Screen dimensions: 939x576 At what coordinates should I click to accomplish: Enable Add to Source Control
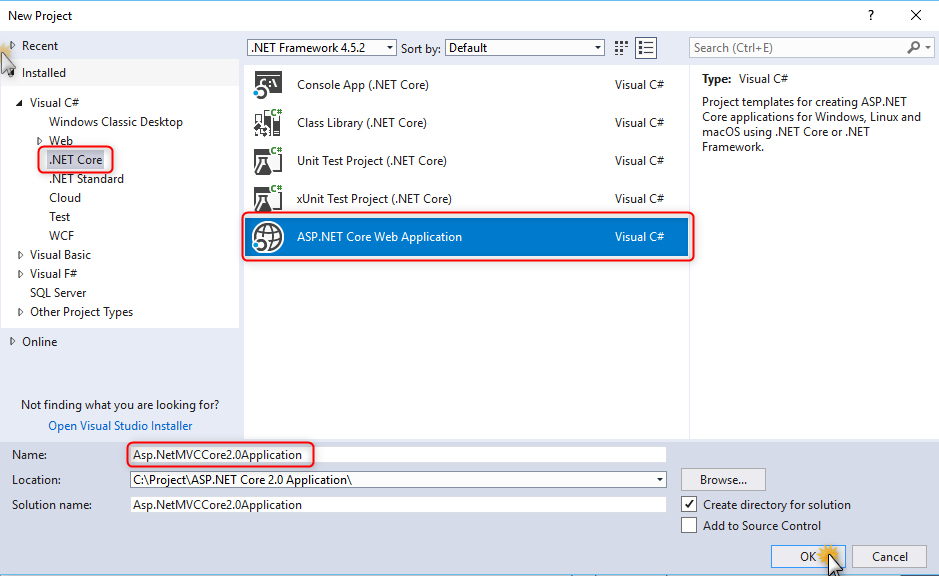[x=689, y=524]
